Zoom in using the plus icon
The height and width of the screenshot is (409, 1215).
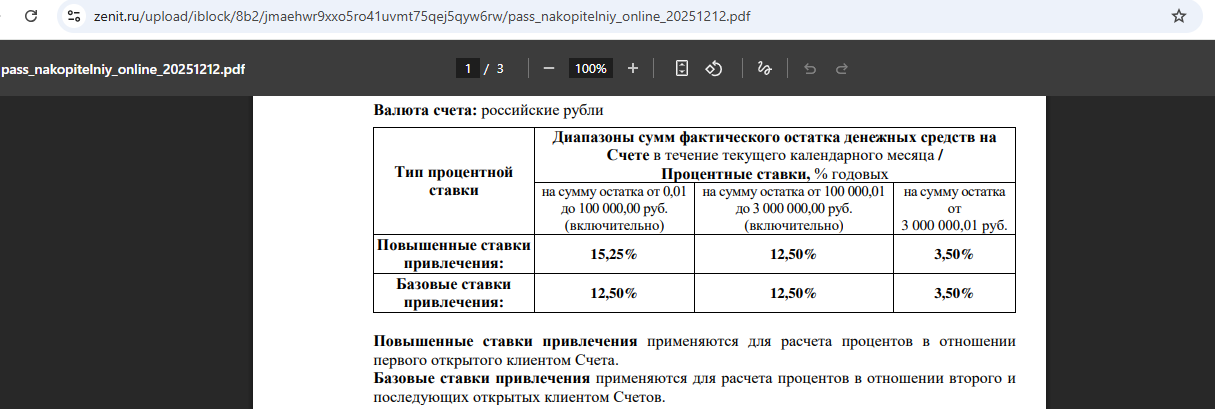click(632, 69)
